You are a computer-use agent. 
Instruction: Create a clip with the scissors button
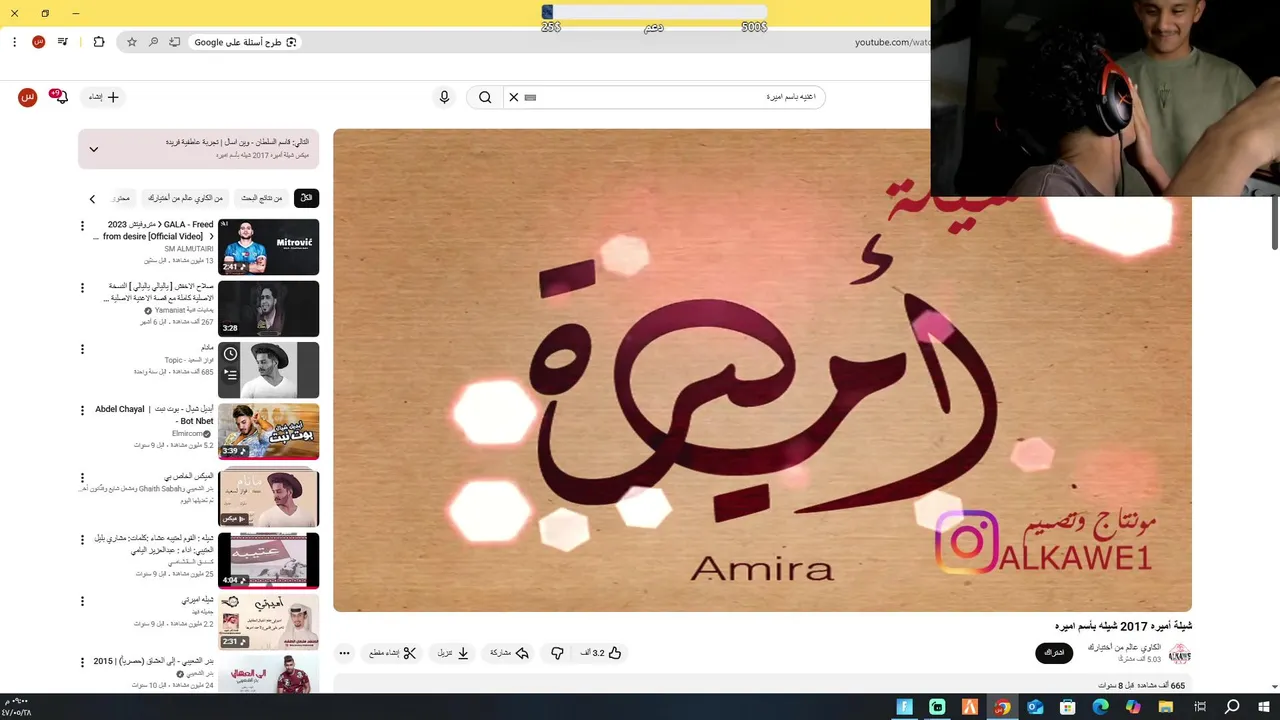392,653
